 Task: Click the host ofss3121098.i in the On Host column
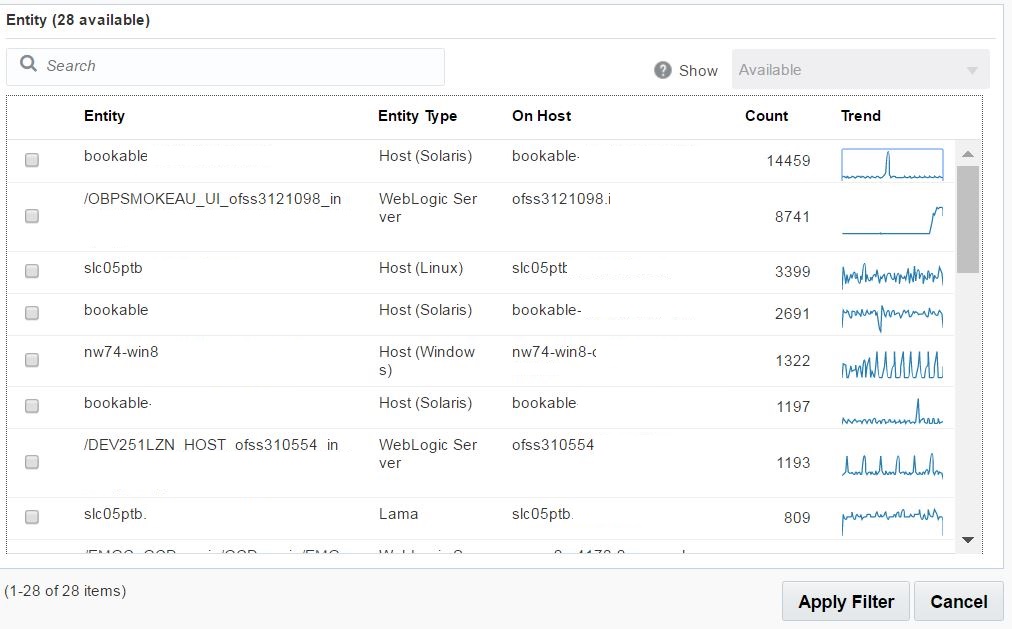pyautogui.click(x=561, y=199)
